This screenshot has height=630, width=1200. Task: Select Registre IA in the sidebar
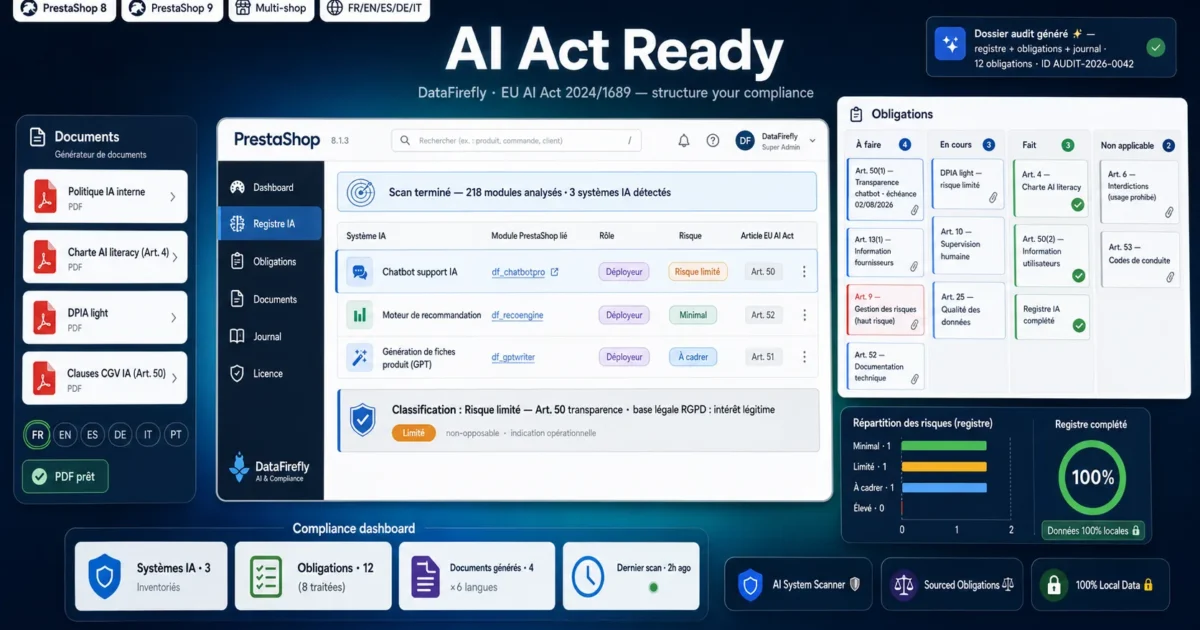coord(270,224)
